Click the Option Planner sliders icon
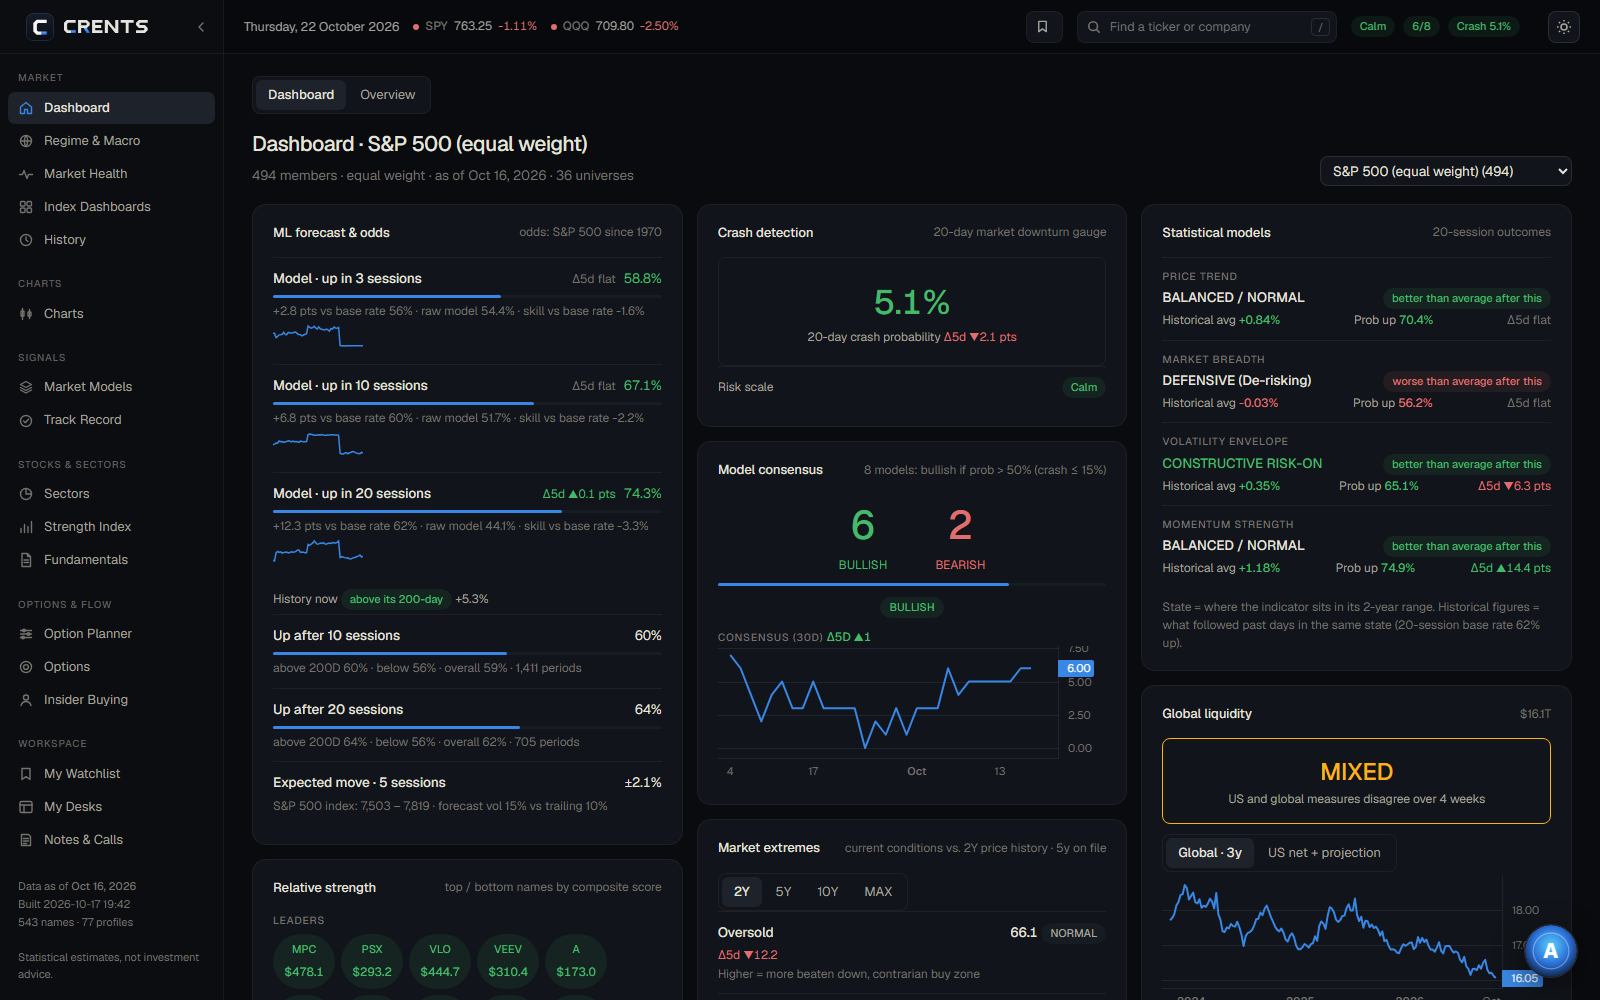Screen dimensions: 1600x1000 pyautogui.click(x=26, y=634)
